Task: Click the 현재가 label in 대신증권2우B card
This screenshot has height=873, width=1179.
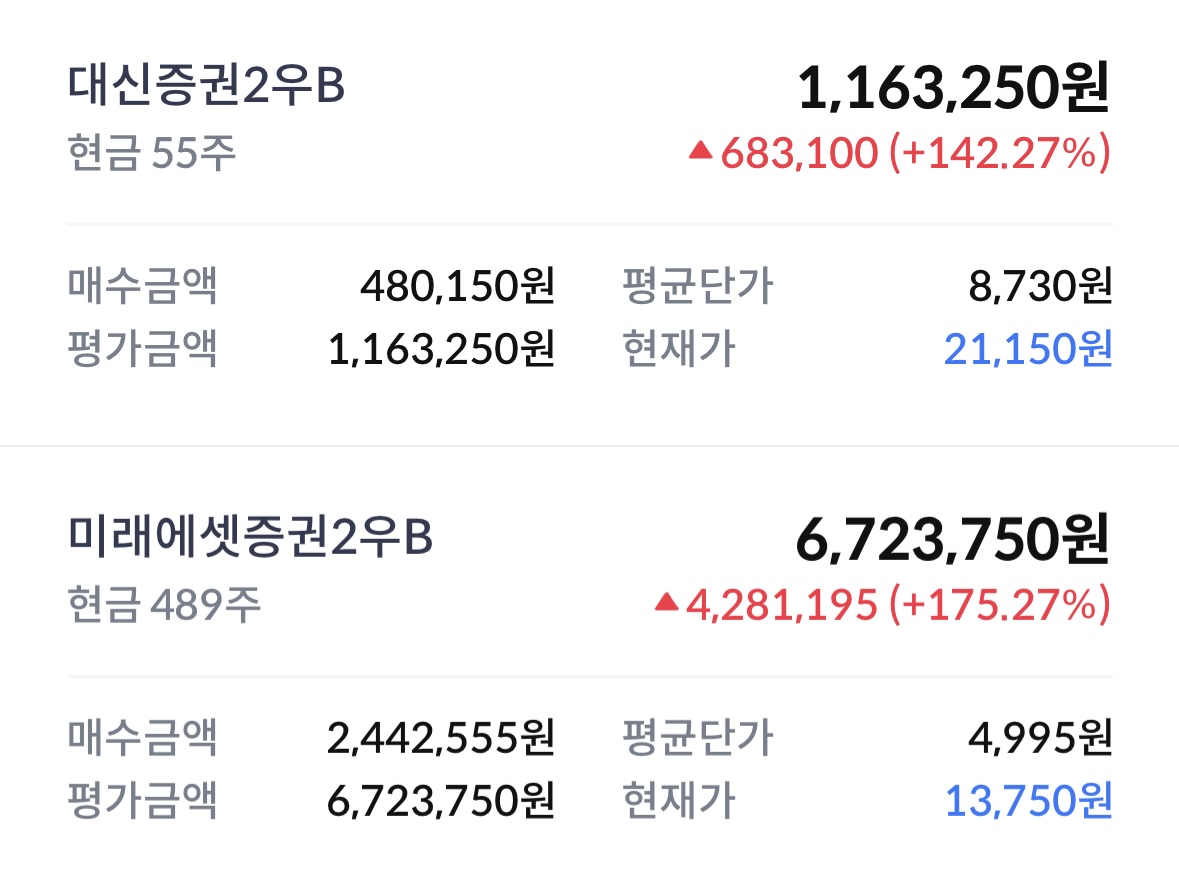Action: (678, 349)
